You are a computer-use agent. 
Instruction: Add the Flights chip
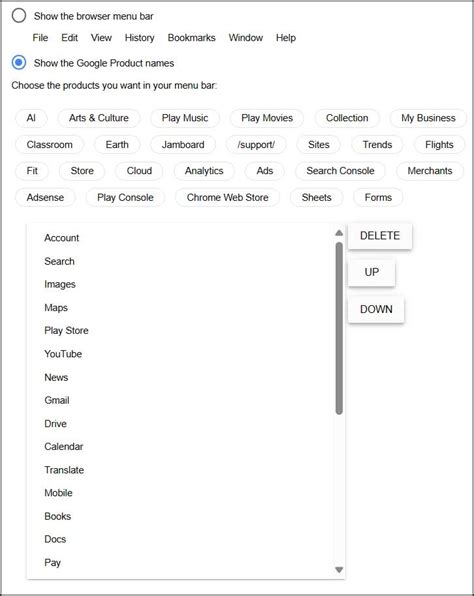(439, 144)
